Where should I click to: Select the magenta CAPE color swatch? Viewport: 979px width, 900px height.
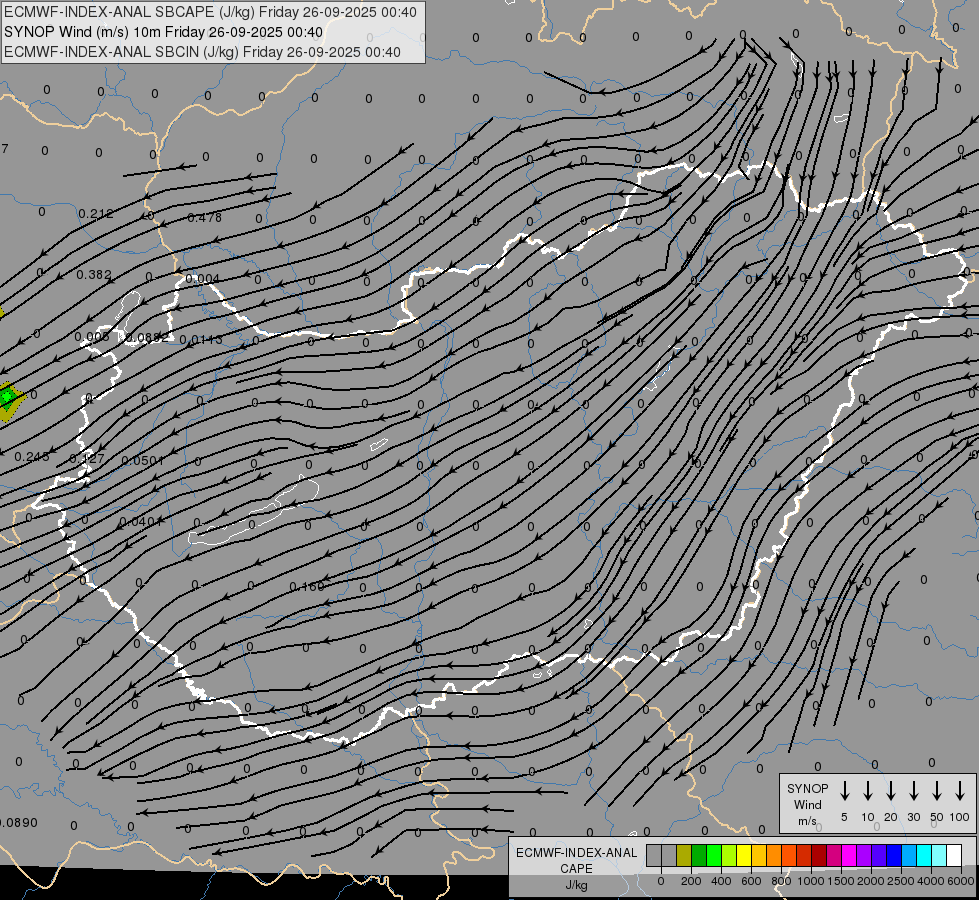849,855
